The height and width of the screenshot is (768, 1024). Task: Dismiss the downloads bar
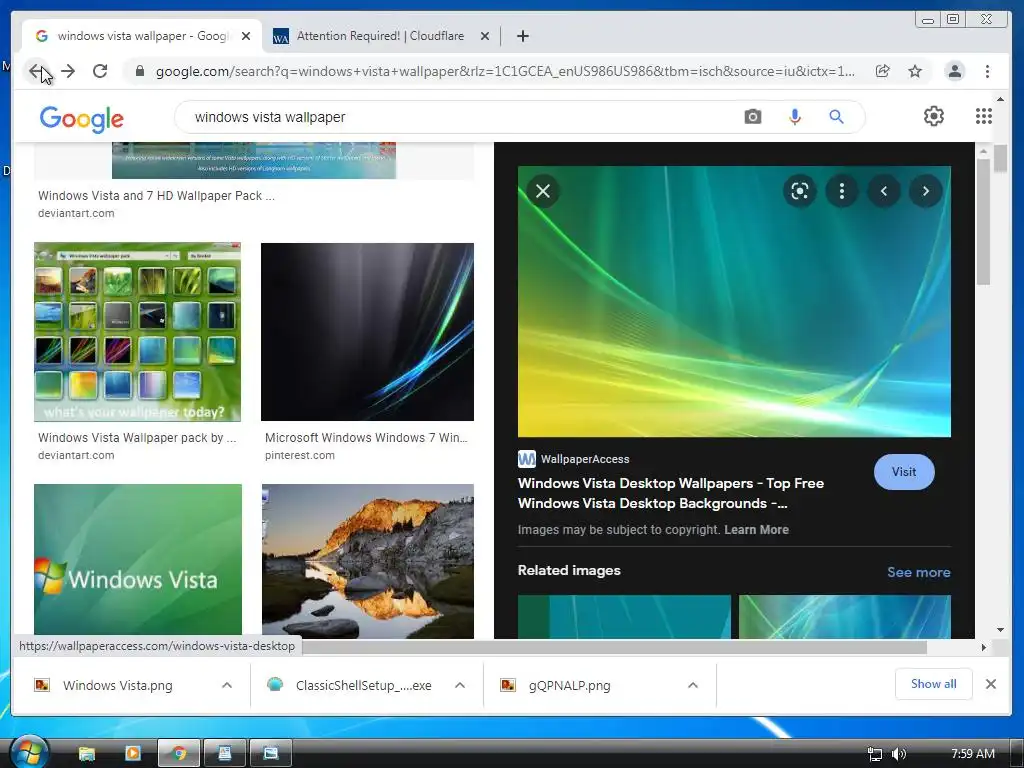coord(991,684)
